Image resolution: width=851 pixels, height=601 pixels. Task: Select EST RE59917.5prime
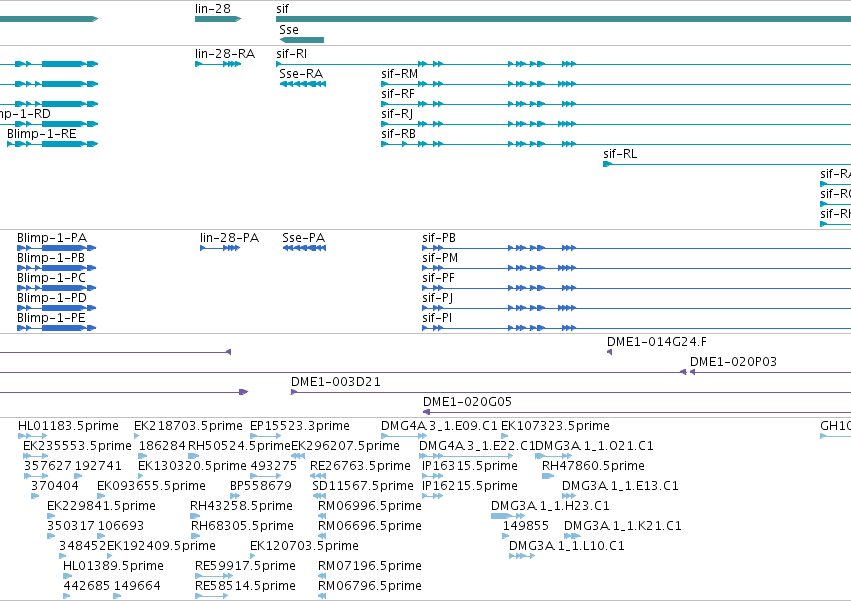pos(245,566)
